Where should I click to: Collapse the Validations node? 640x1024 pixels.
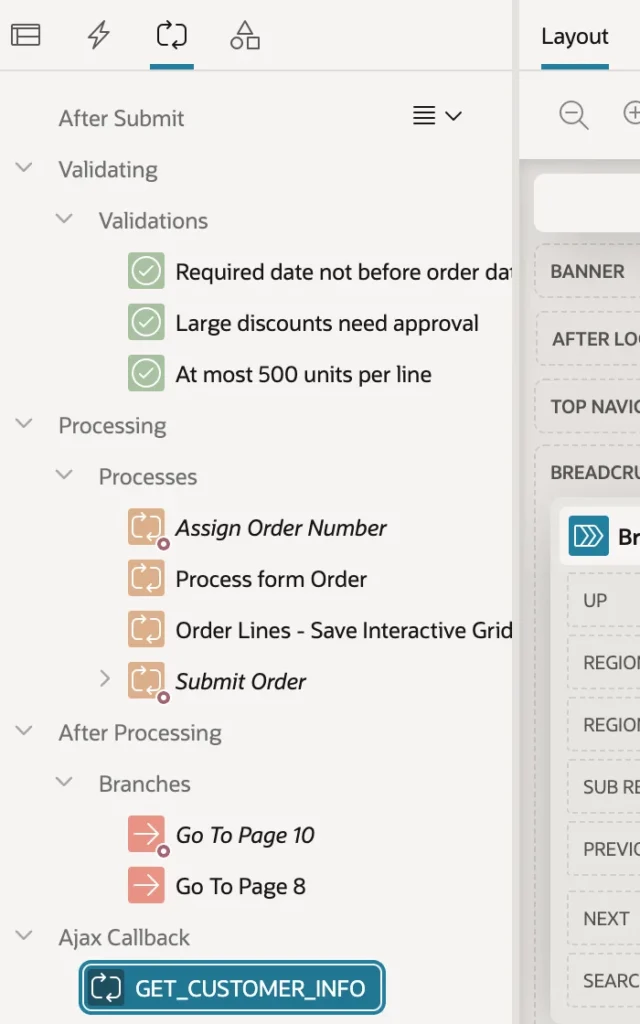pyautogui.click(x=64, y=219)
